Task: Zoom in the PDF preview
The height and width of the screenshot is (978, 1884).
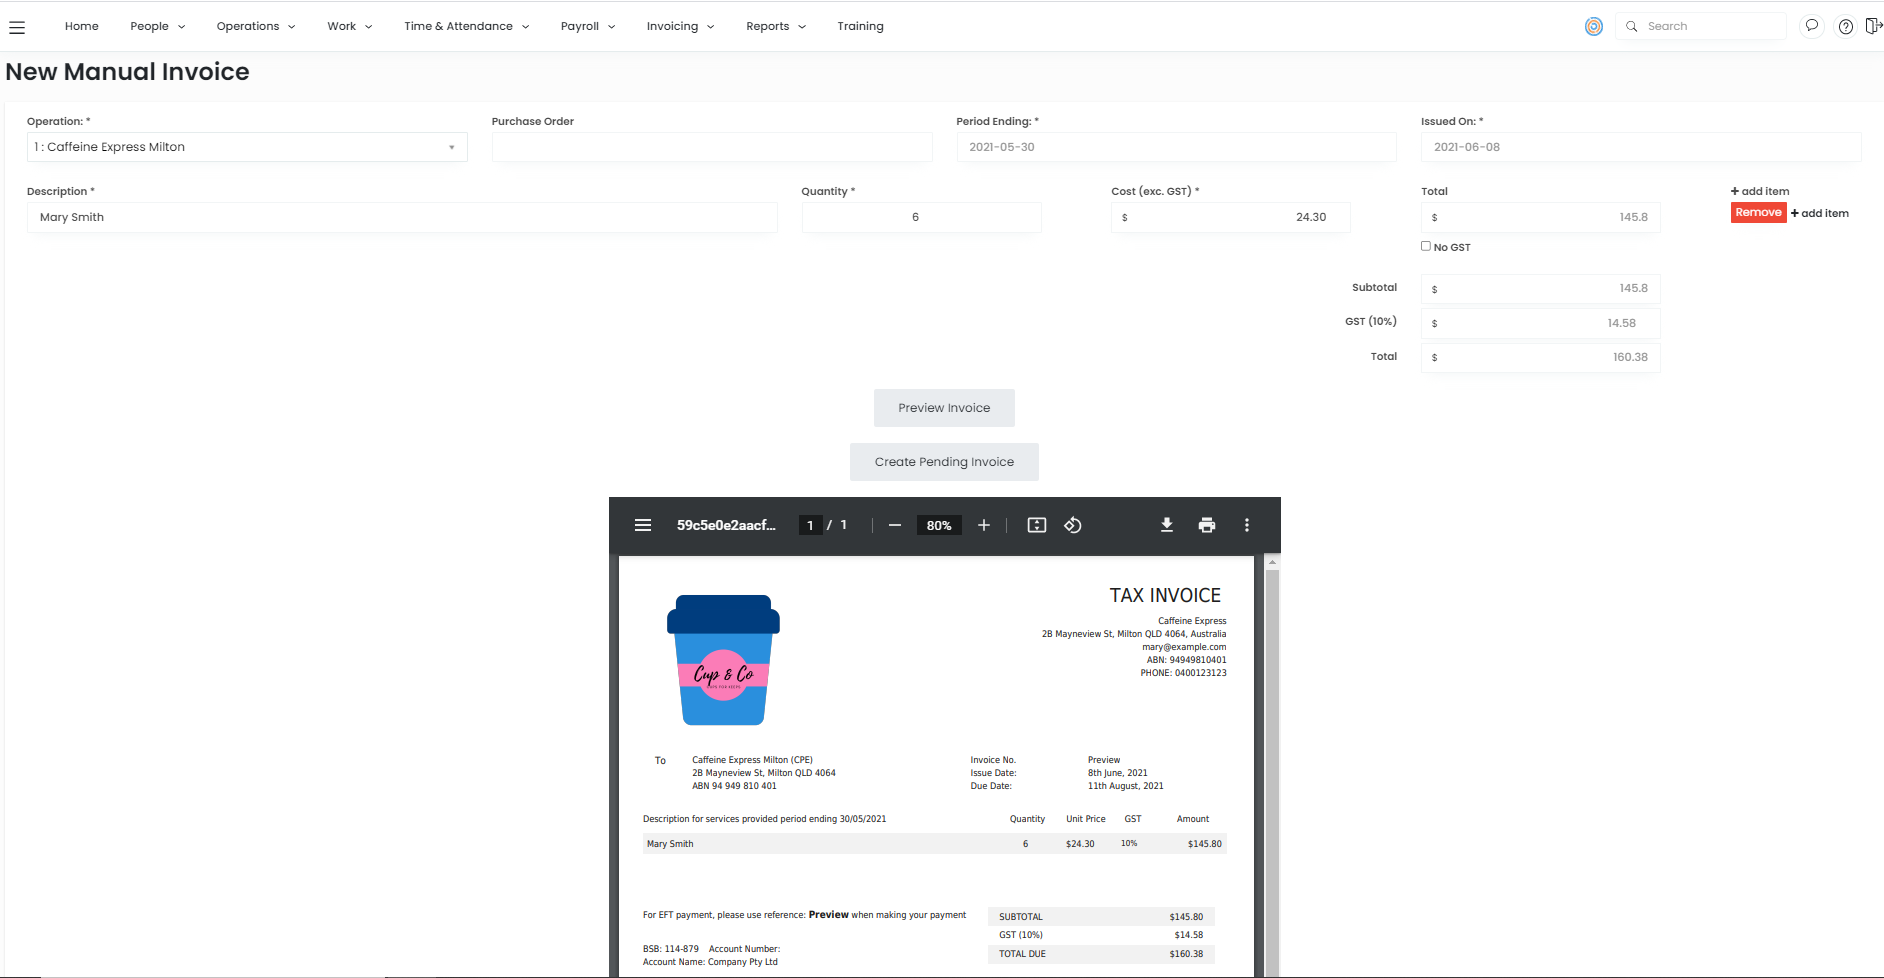Action: click(984, 525)
